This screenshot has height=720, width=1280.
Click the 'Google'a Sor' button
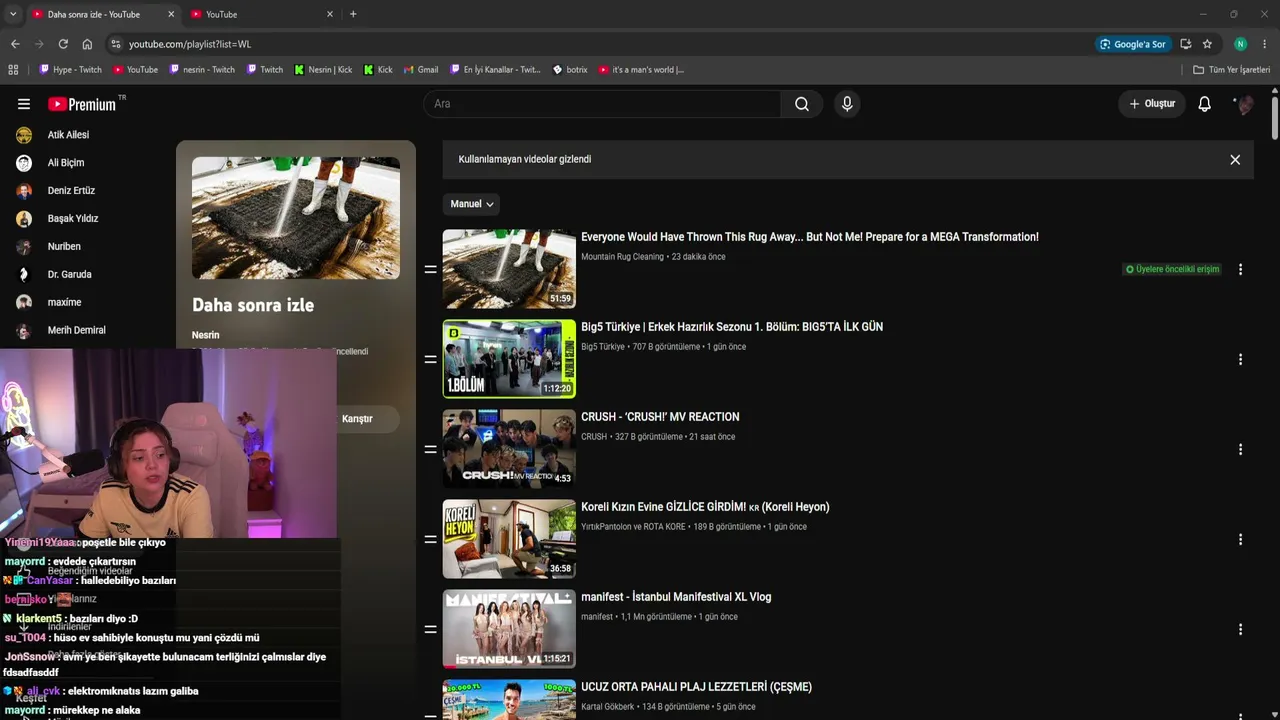click(x=1133, y=44)
